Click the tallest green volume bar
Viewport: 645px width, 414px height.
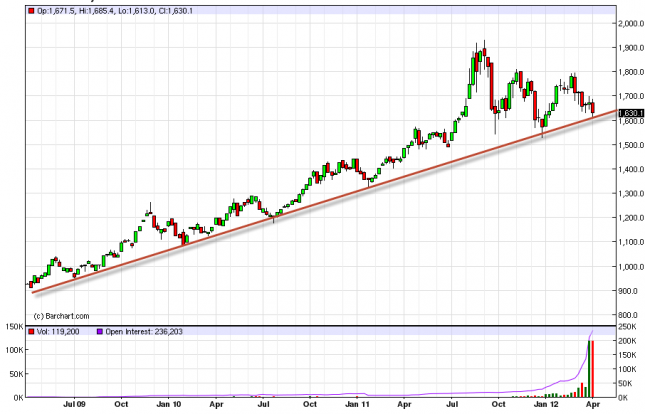coord(589,369)
